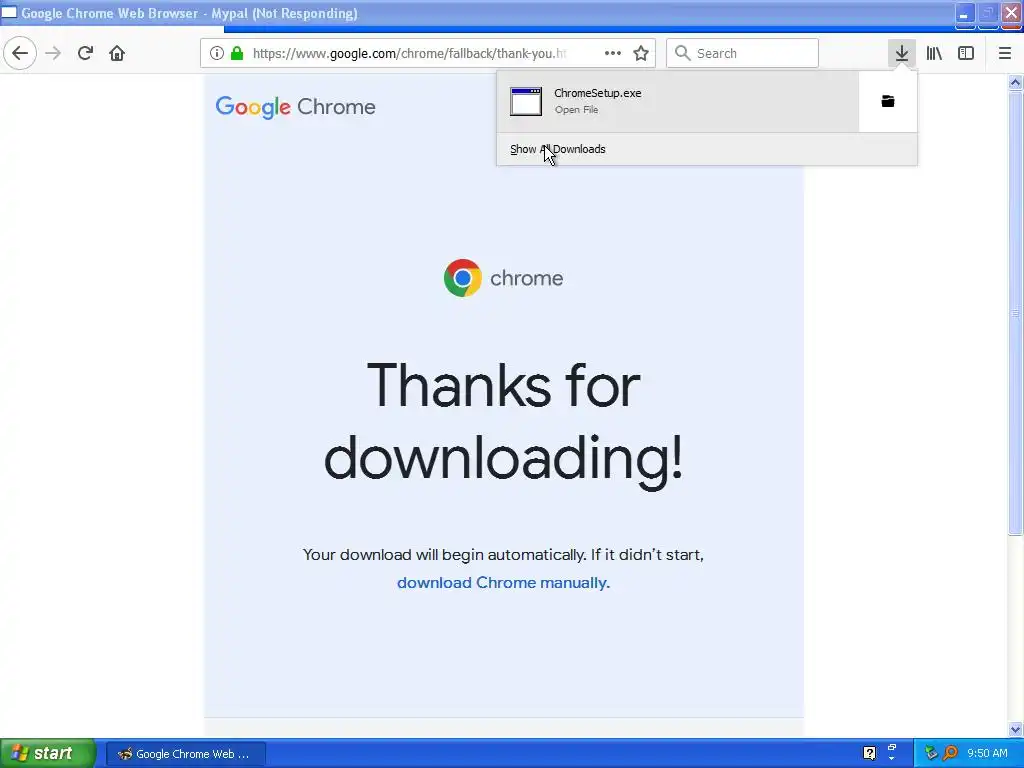This screenshot has height=768, width=1024.
Task: Click the vertical scrollbar thumb
Action: click(x=1015, y=313)
